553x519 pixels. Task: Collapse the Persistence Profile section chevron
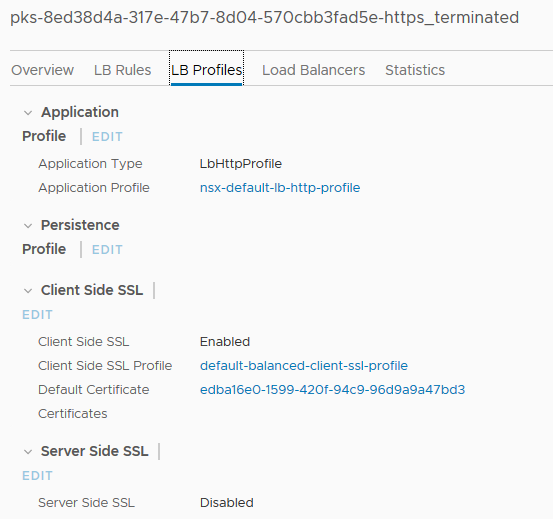28,226
